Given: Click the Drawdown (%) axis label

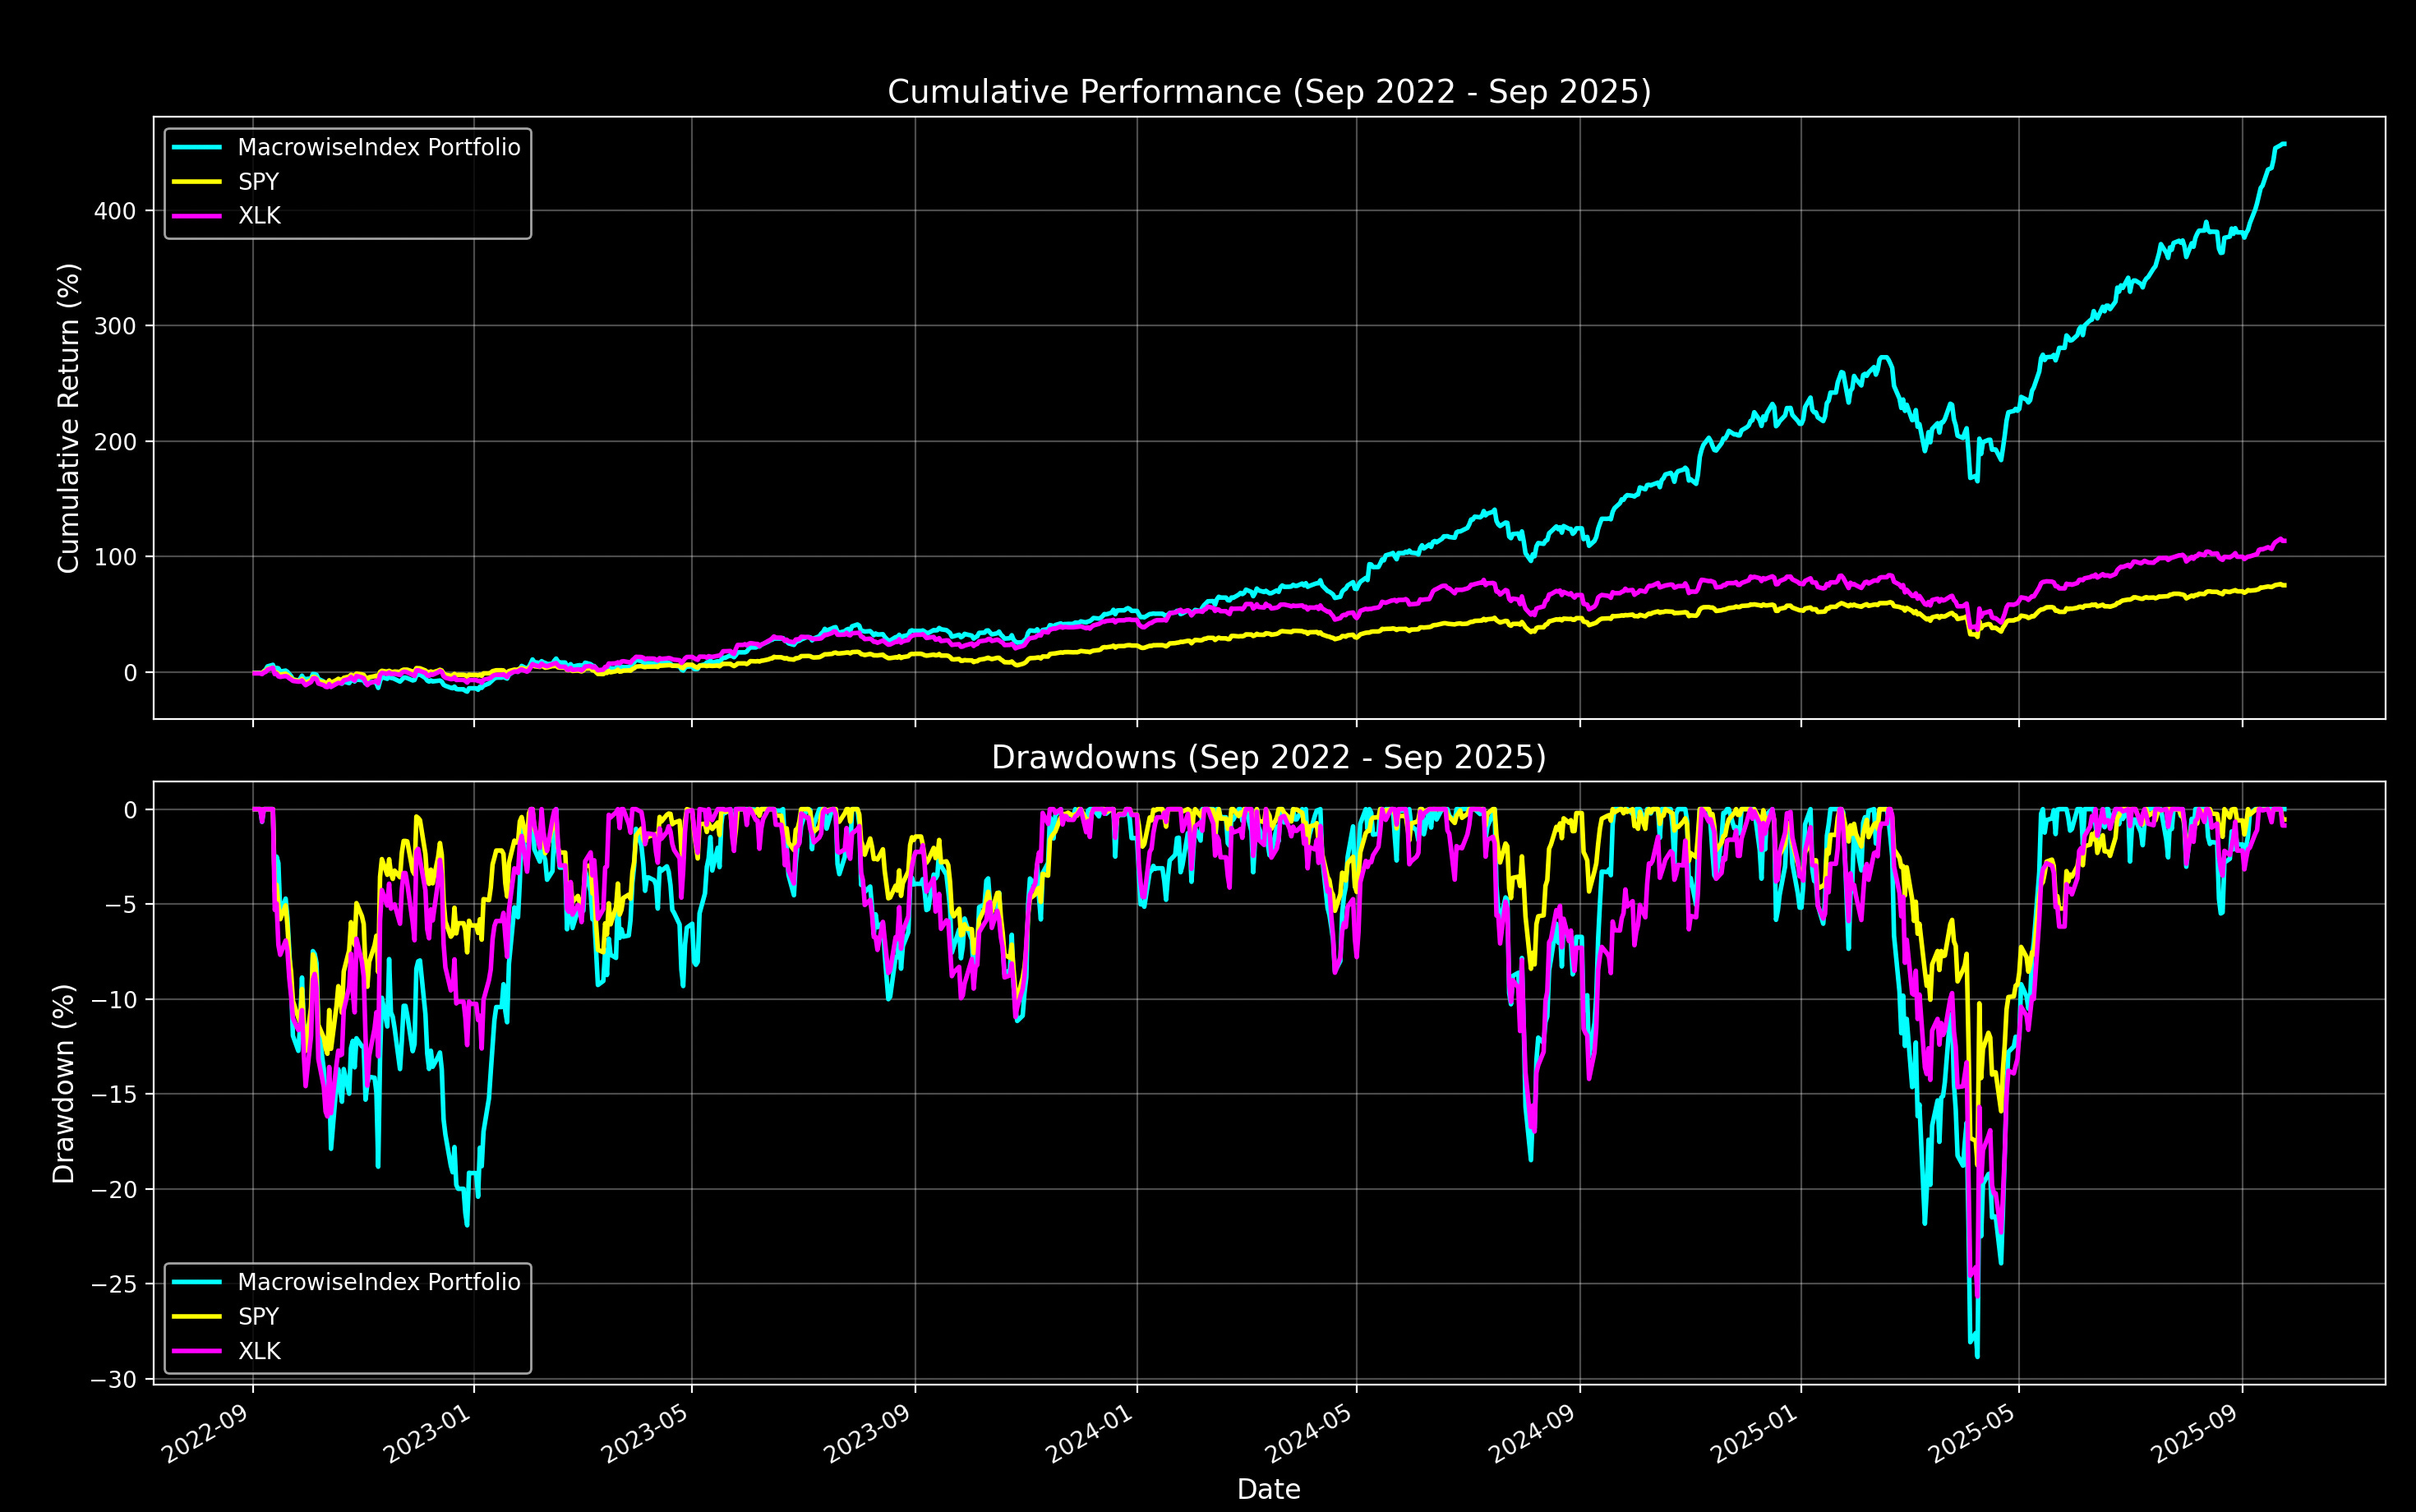Looking at the screenshot, I should pyautogui.click(x=64, y=1084).
